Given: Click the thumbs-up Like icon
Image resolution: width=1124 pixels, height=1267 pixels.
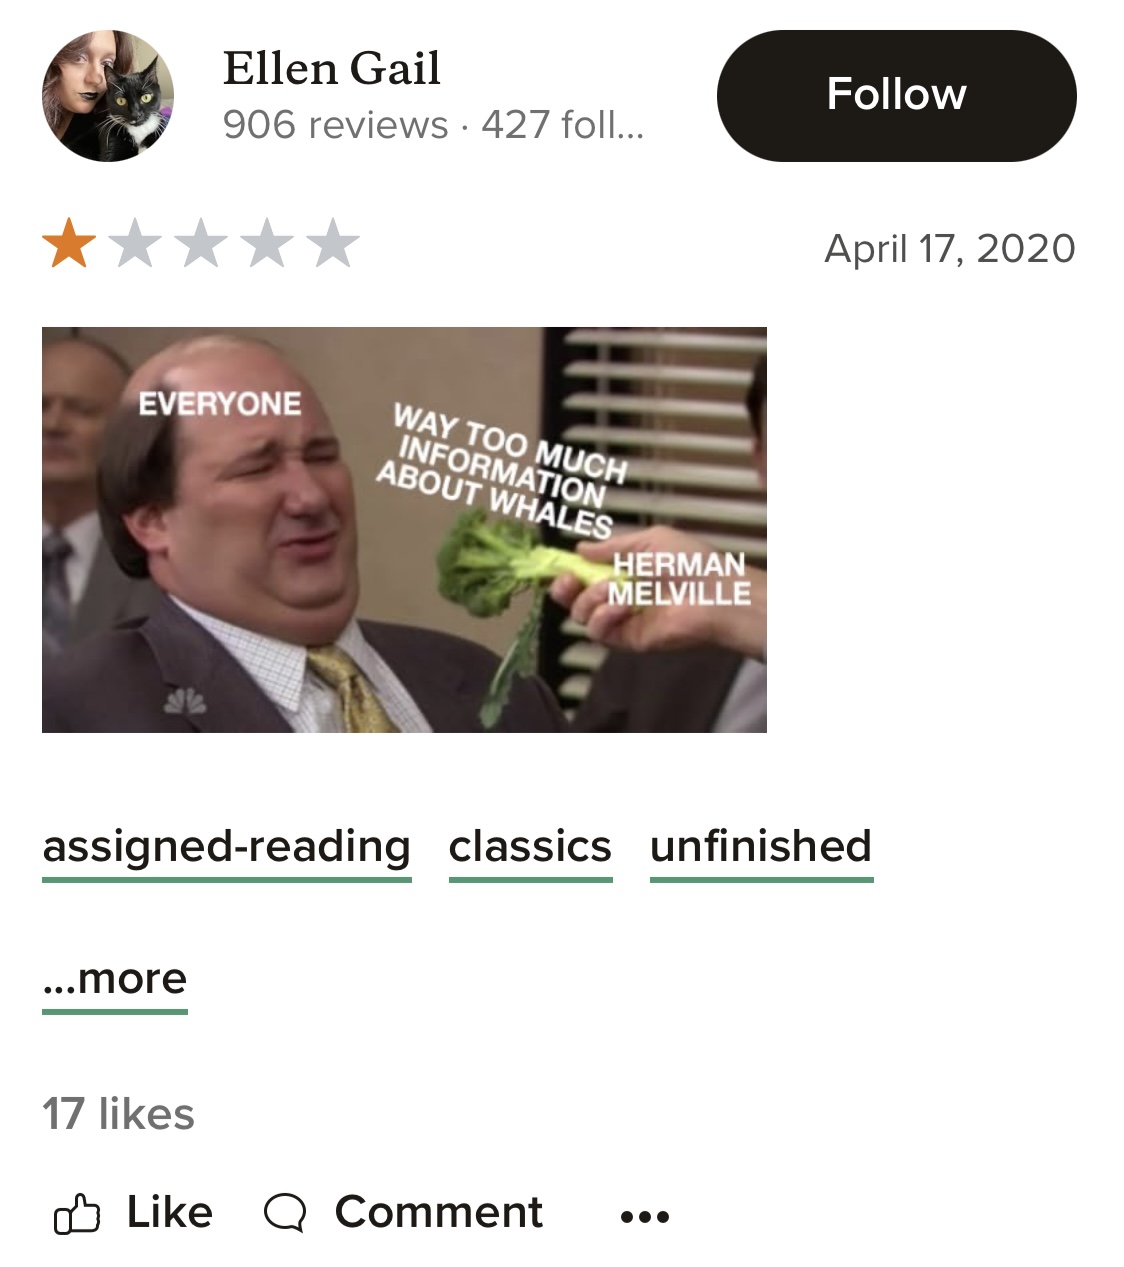Looking at the screenshot, I should pyautogui.click(x=76, y=1213).
